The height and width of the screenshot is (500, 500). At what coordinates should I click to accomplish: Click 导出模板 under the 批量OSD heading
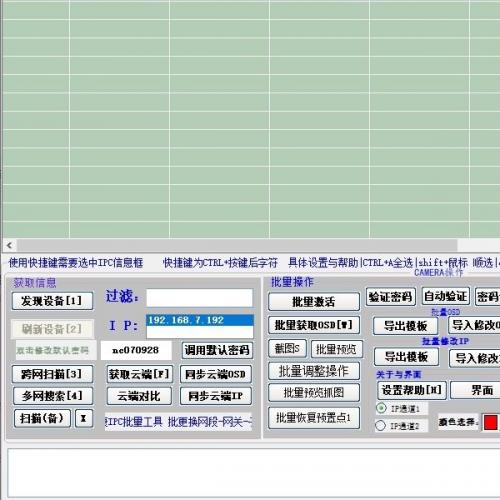pos(406,326)
